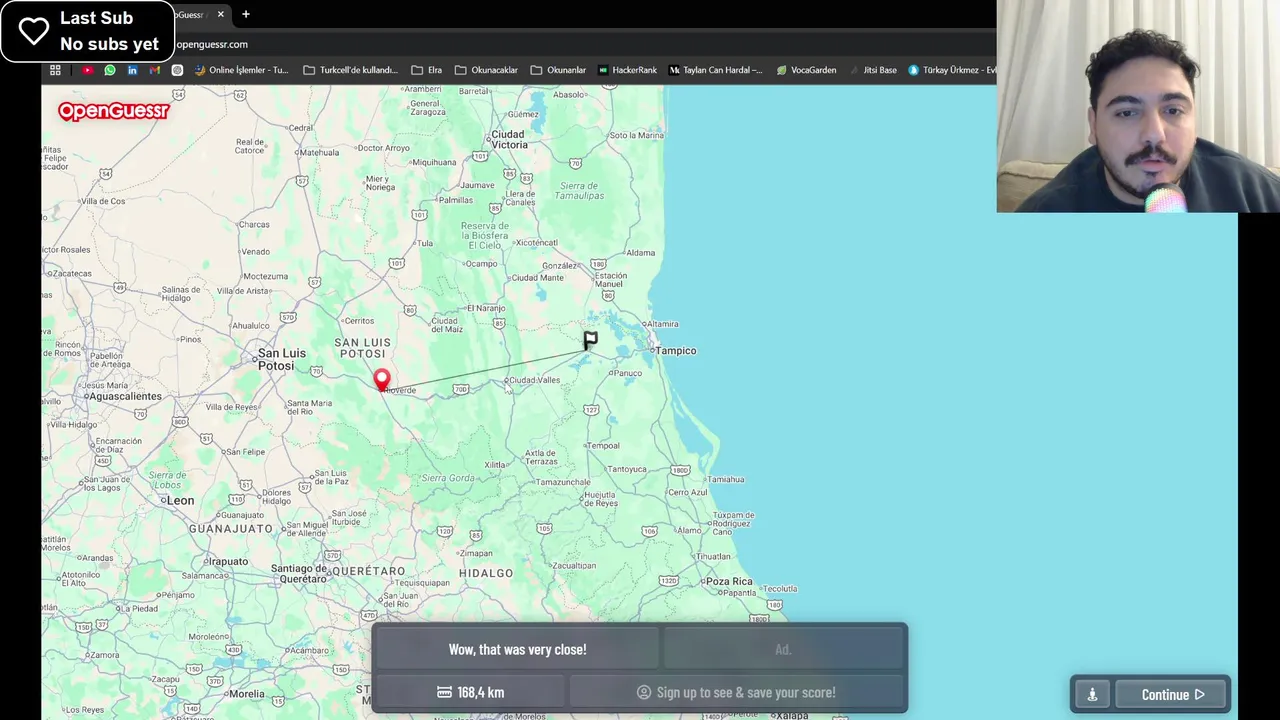Open the Taylan Can Hardal bookmark
This screenshot has height=720, width=1280.
coord(715,70)
